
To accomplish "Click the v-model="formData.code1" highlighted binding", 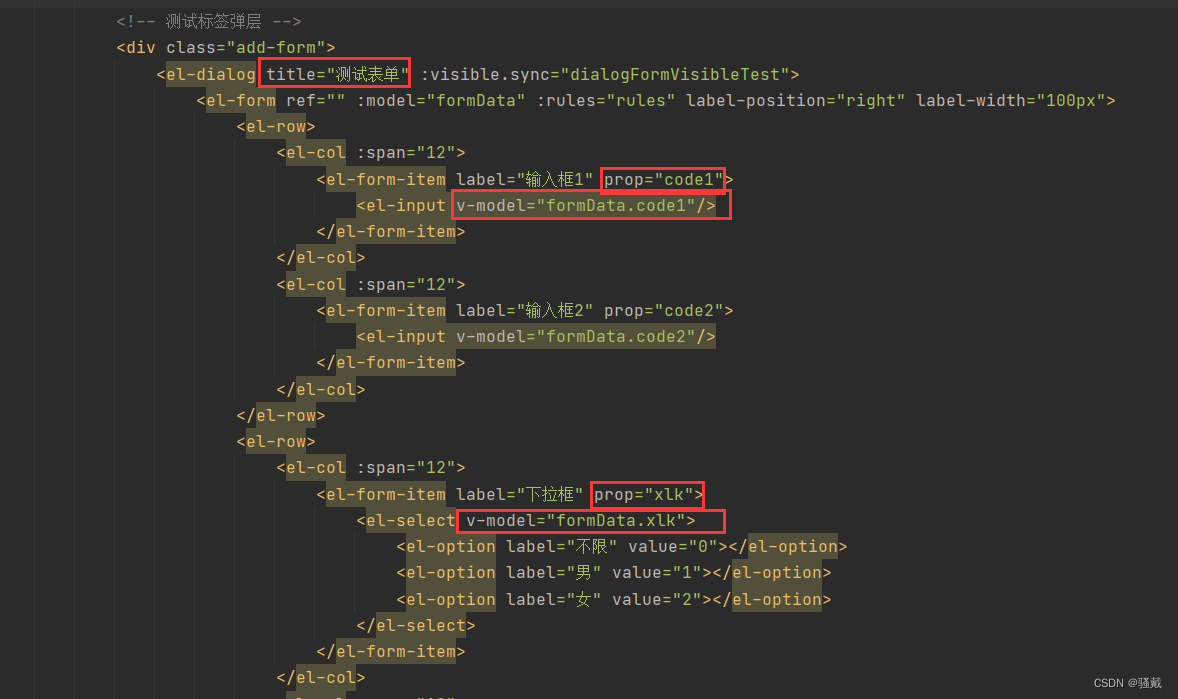I will coord(585,205).
